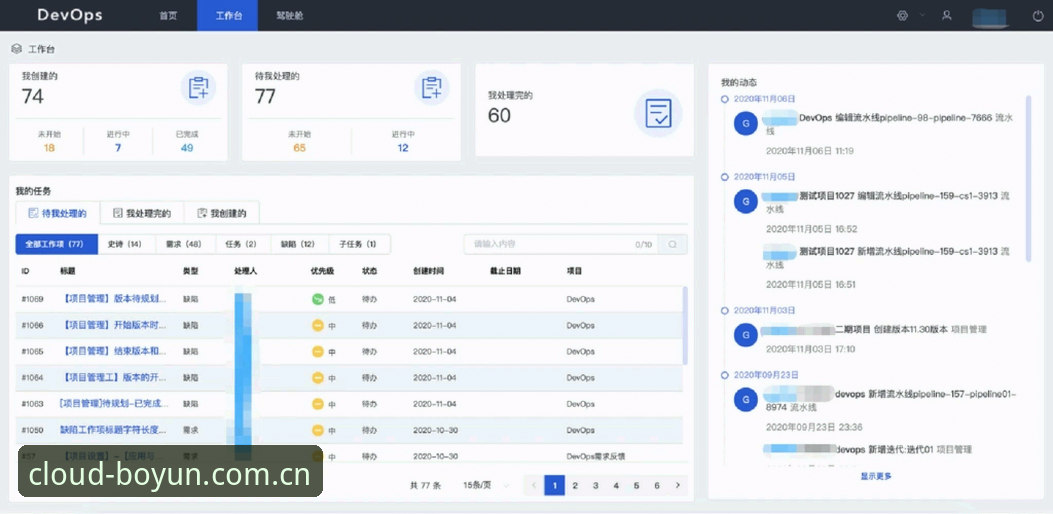
Task: Click low priority icon in row #1069
Action: click(x=318, y=299)
